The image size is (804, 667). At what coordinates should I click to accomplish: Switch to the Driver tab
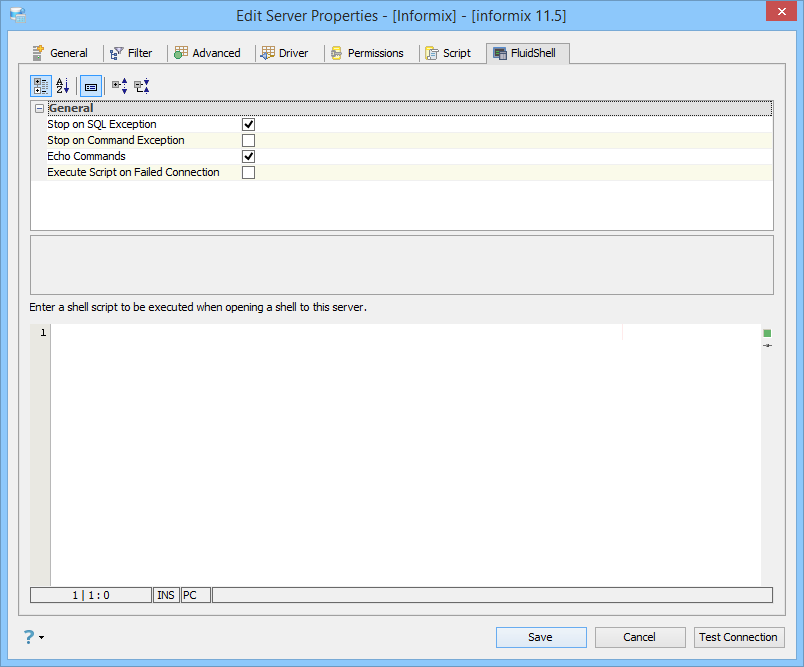pyautogui.click(x=285, y=53)
